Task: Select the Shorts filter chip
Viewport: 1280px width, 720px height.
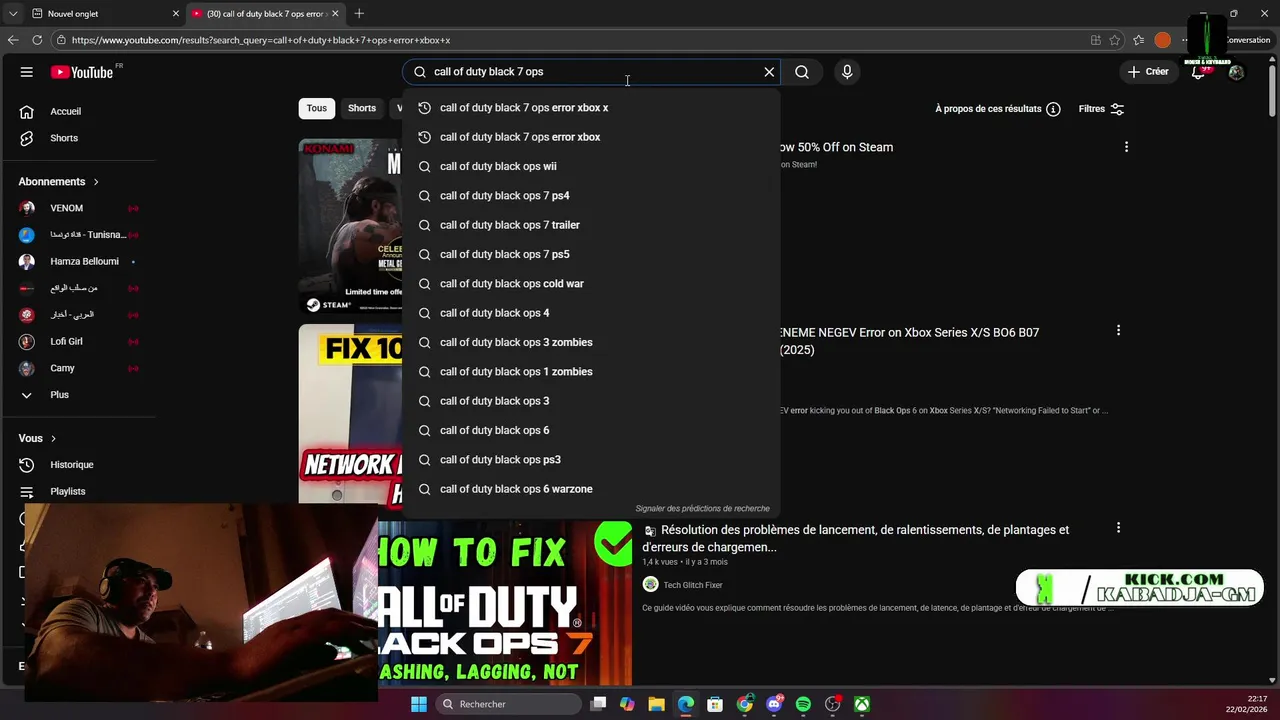Action: click(x=362, y=108)
